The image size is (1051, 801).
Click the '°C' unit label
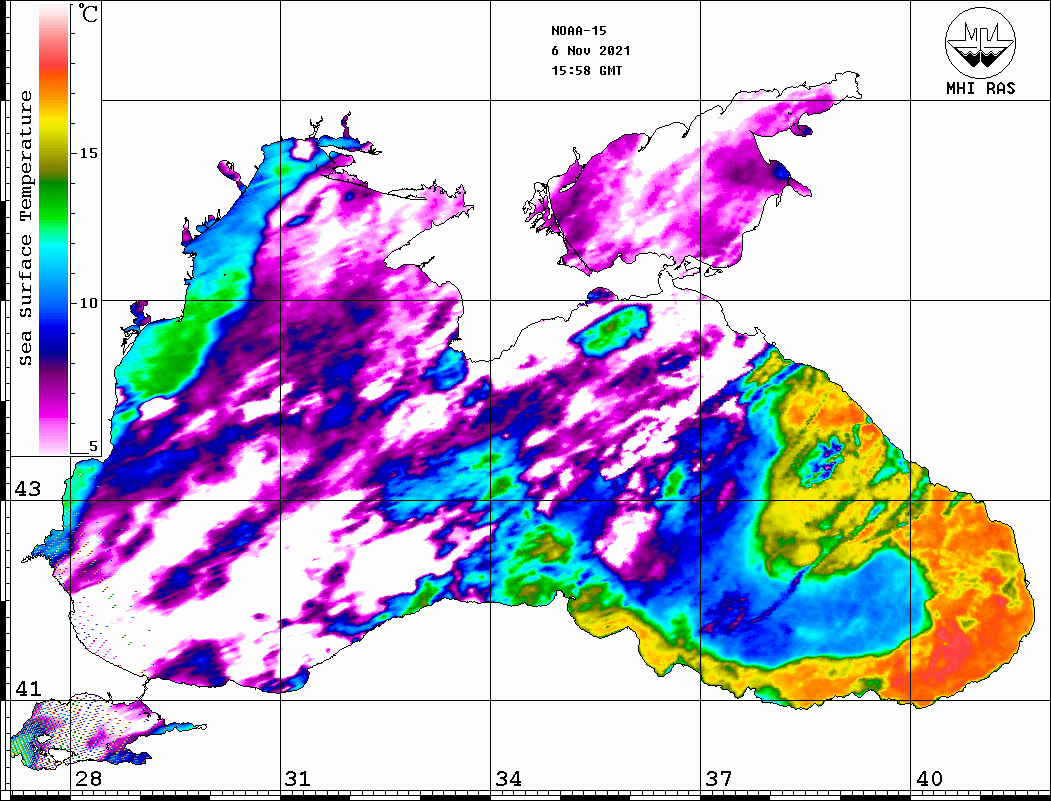(x=87, y=13)
